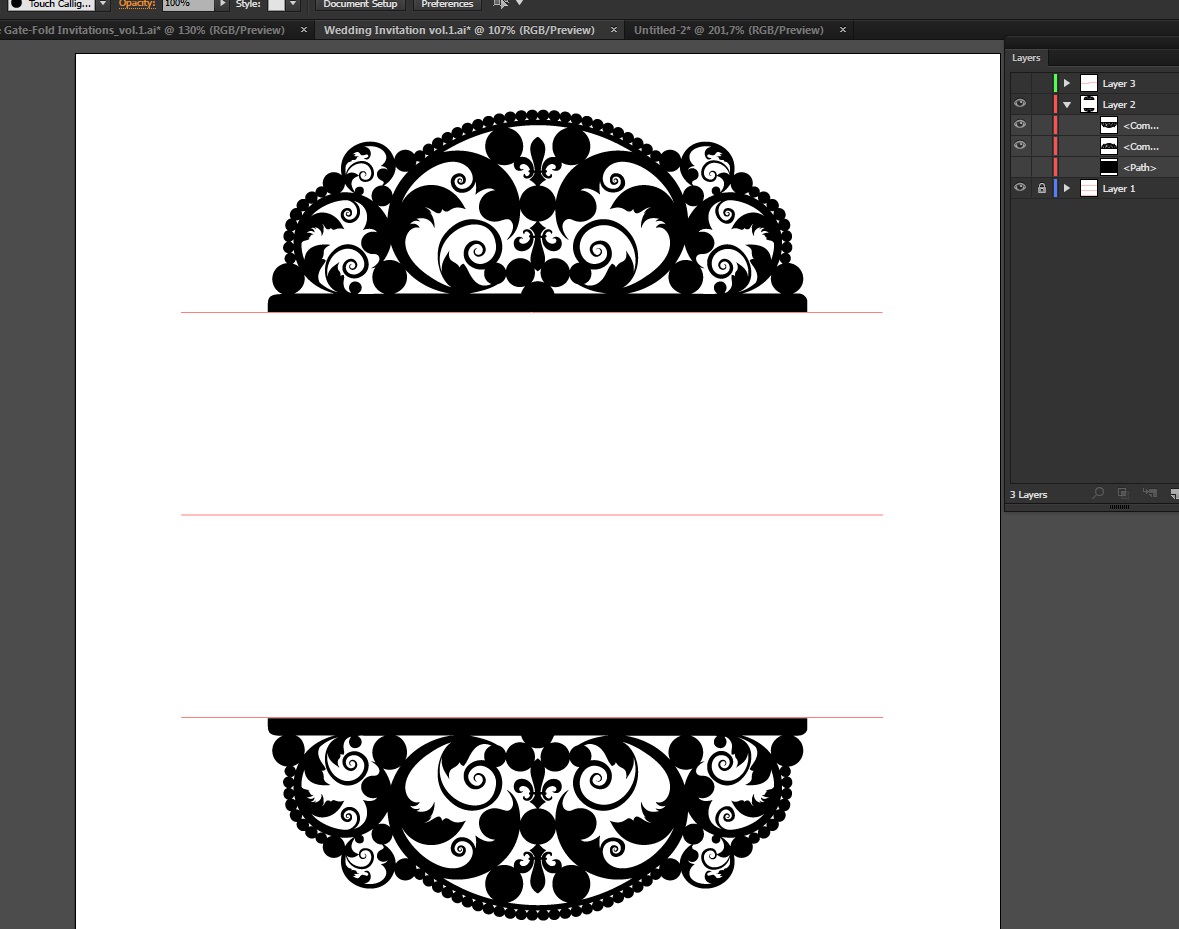The image size is (1179, 929).
Task: Select Layer 3 thumbnail
Action: [1089, 83]
